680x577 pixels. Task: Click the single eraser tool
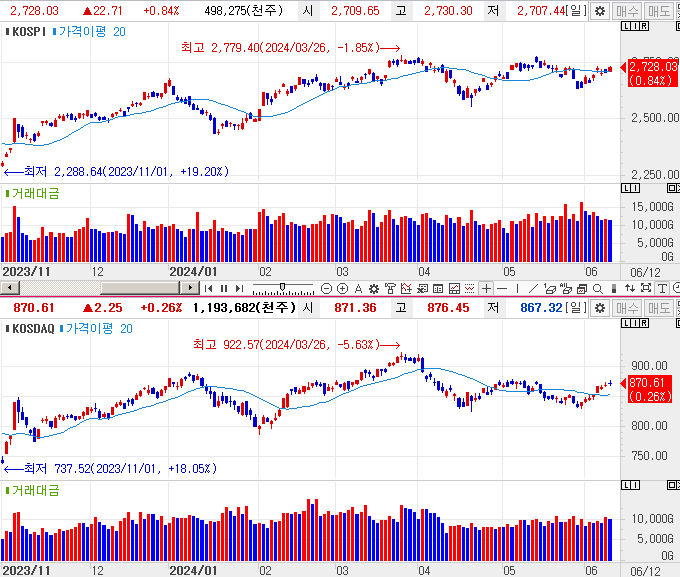click(550, 288)
